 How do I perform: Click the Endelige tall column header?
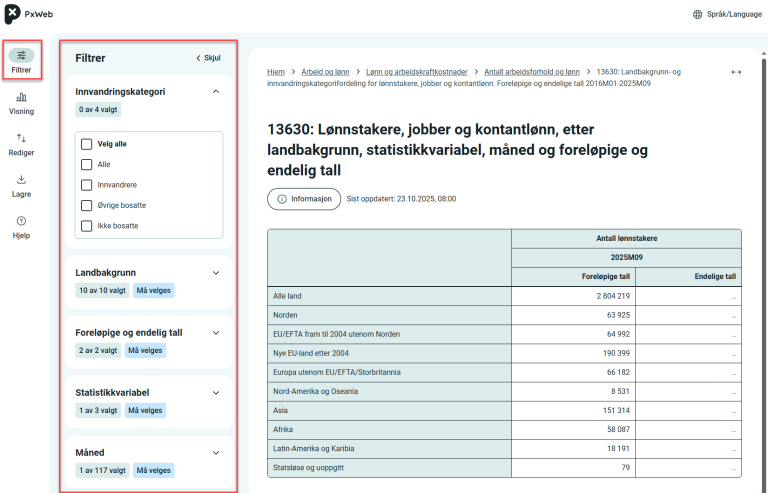(689, 277)
